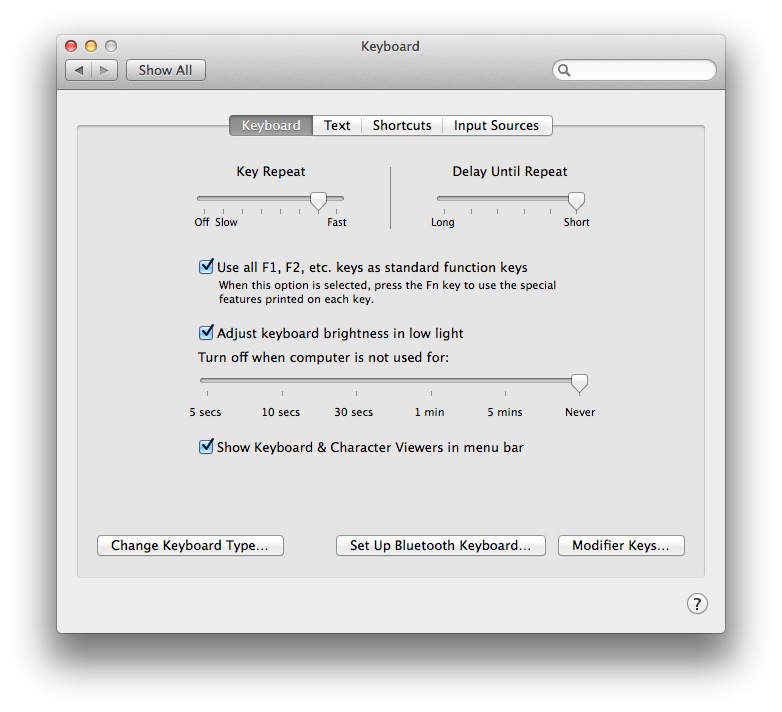Open Set Up Bluetooth Keyboard dialog
This screenshot has height=712, width=782.
click(x=440, y=545)
